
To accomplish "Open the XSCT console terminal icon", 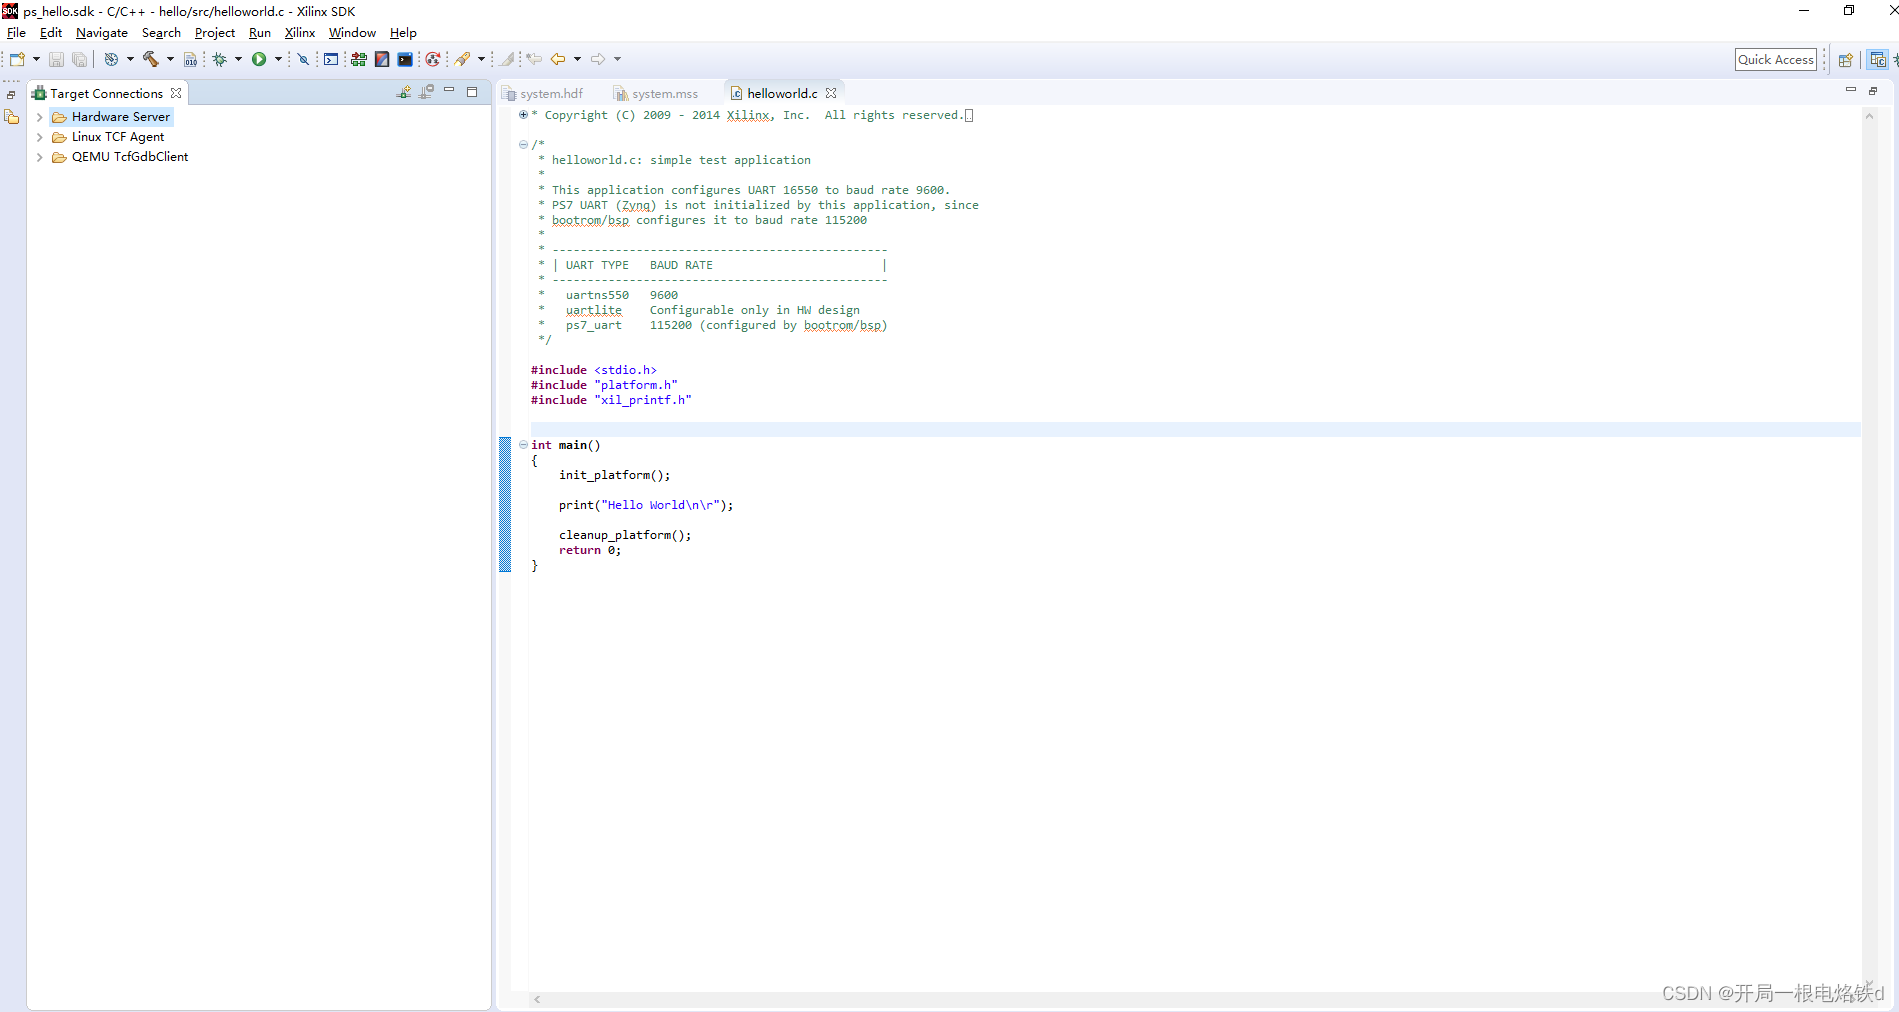I will (x=331, y=59).
